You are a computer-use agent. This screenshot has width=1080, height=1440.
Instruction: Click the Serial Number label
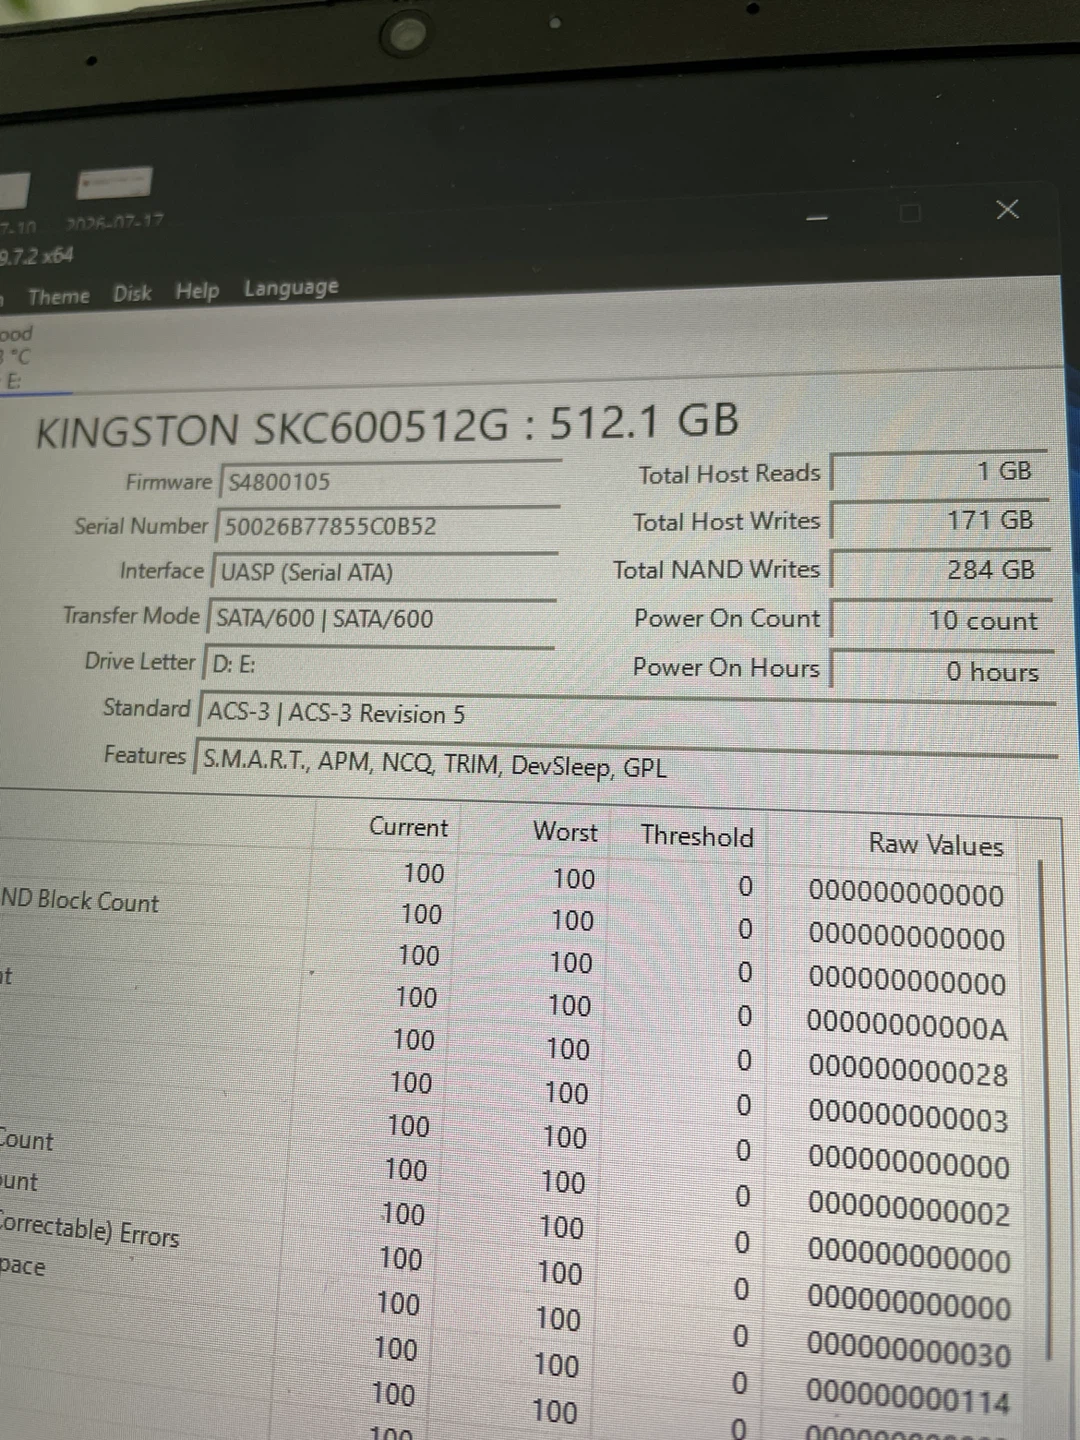(140, 526)
